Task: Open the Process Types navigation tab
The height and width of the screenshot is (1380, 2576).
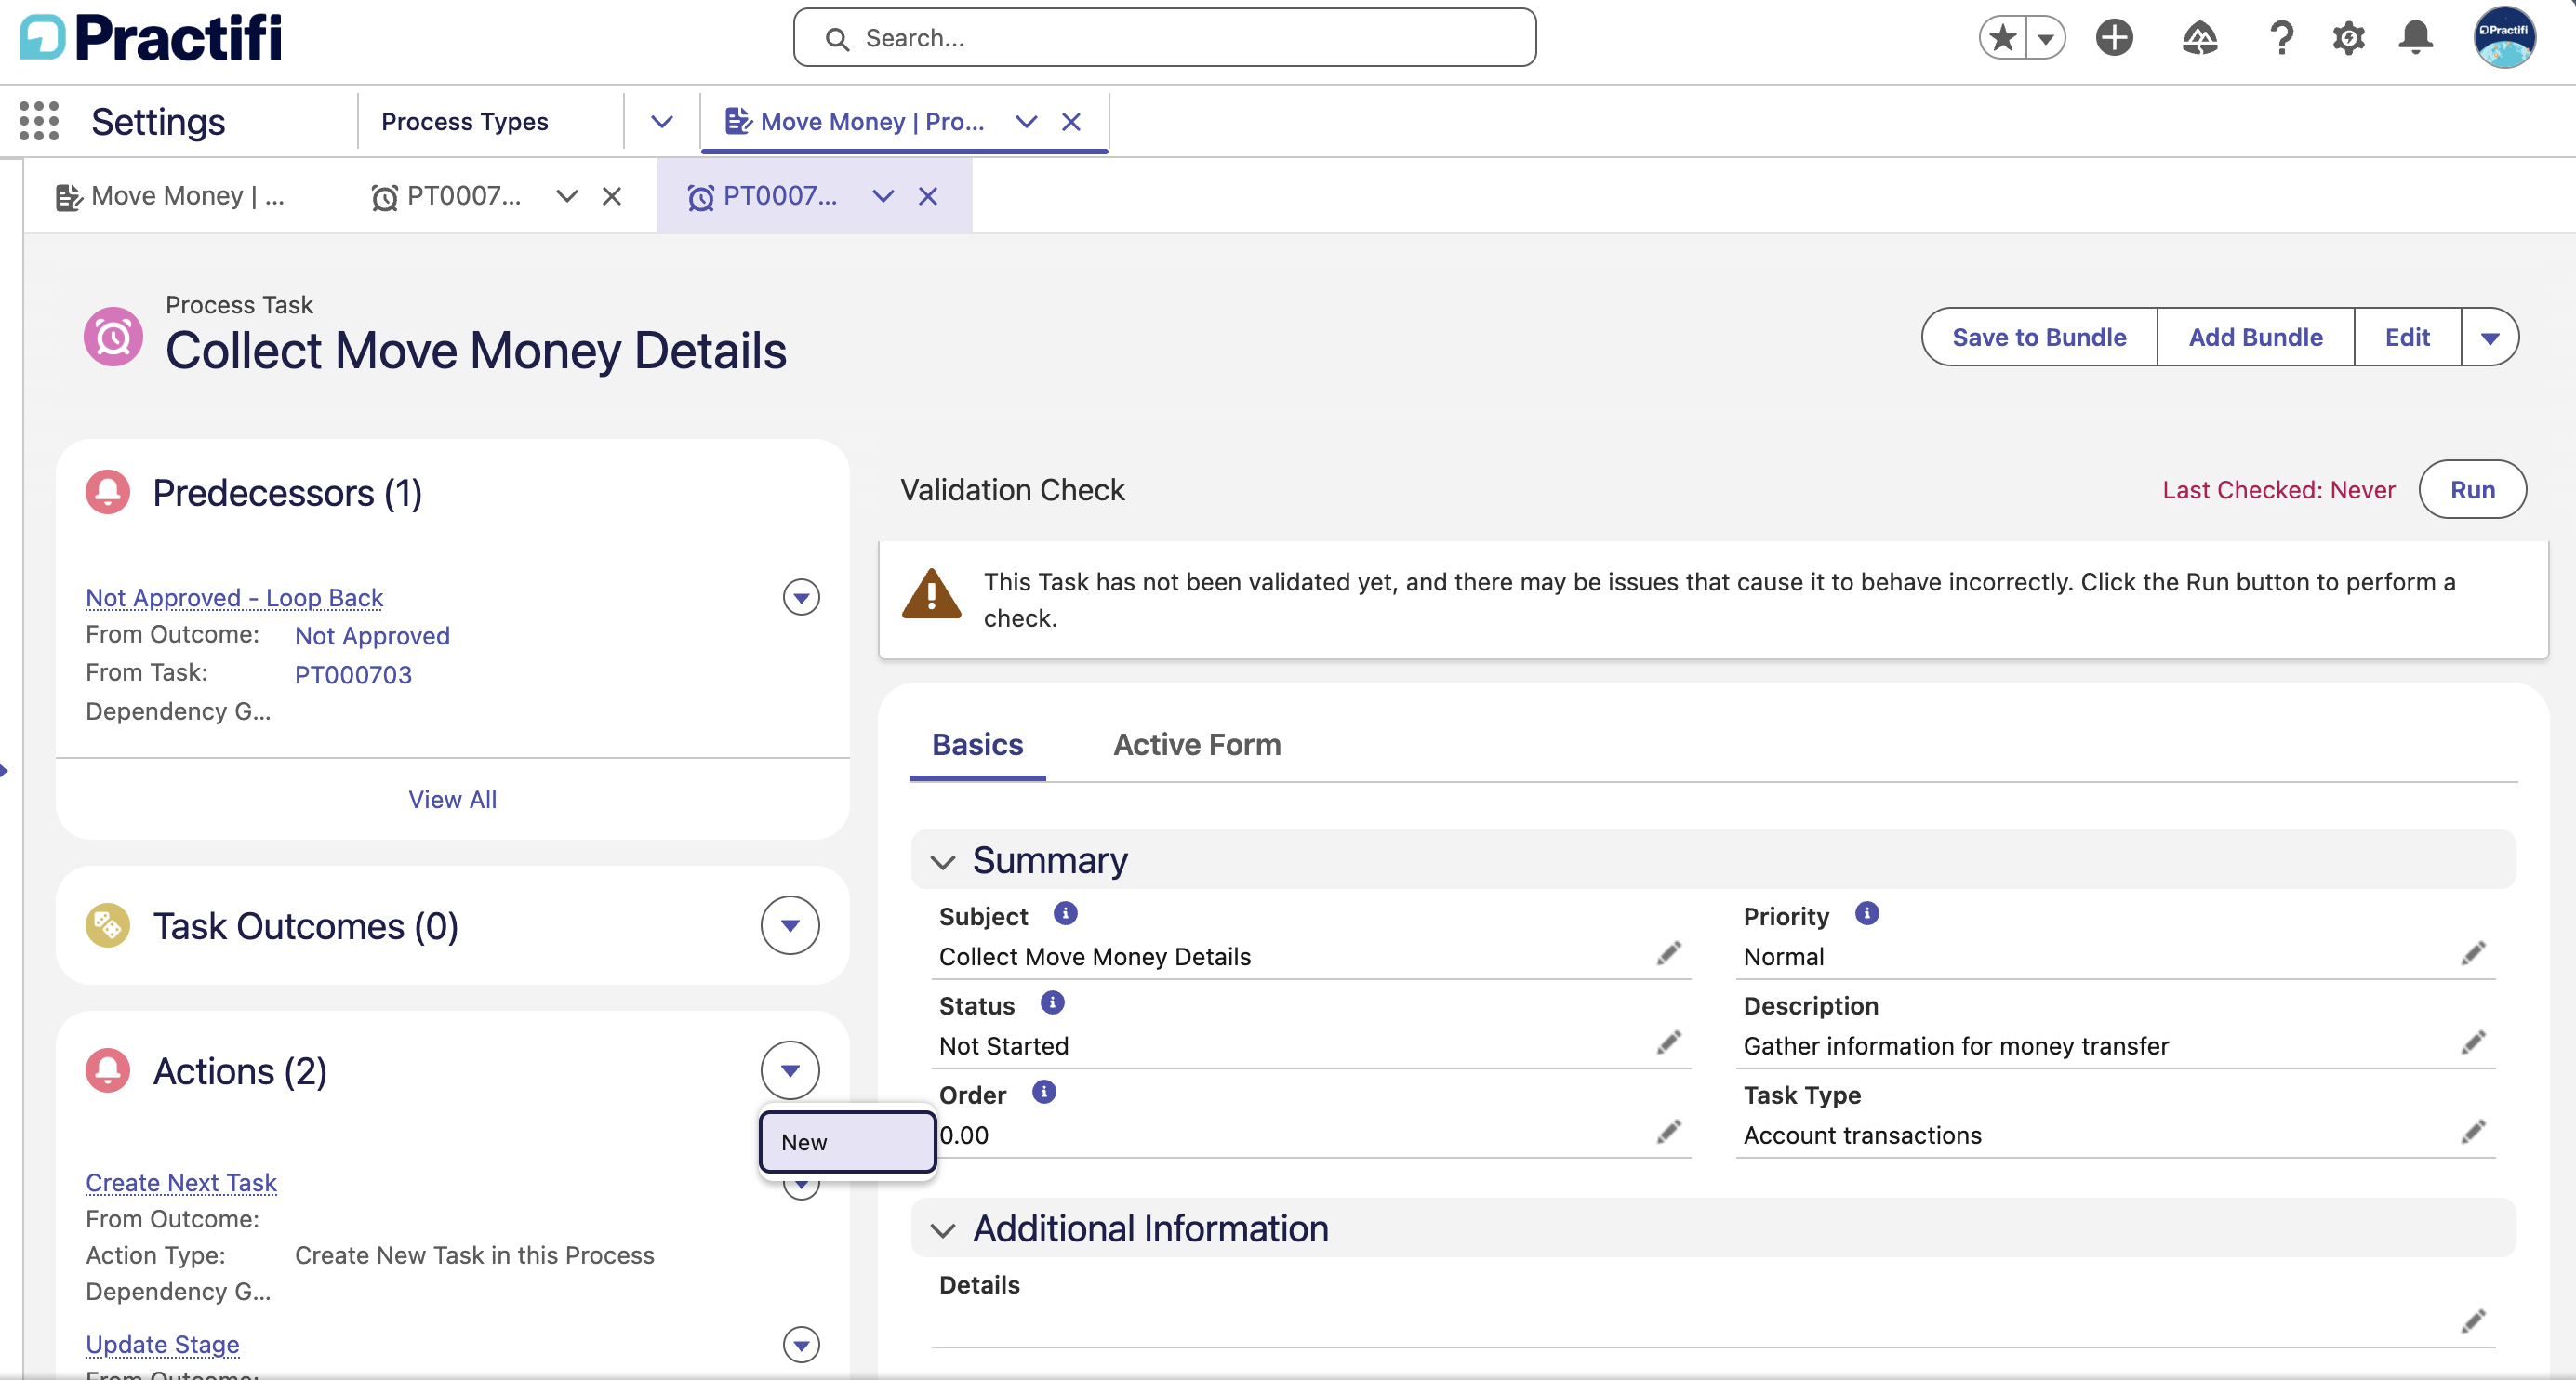Action: pyautogui.click(x=465, y=121)
